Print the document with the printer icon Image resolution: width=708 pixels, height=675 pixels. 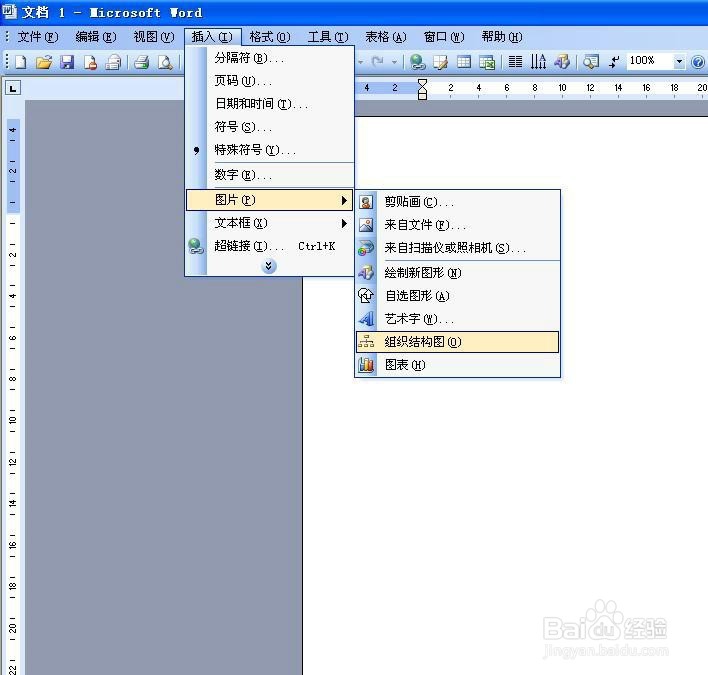141,62
